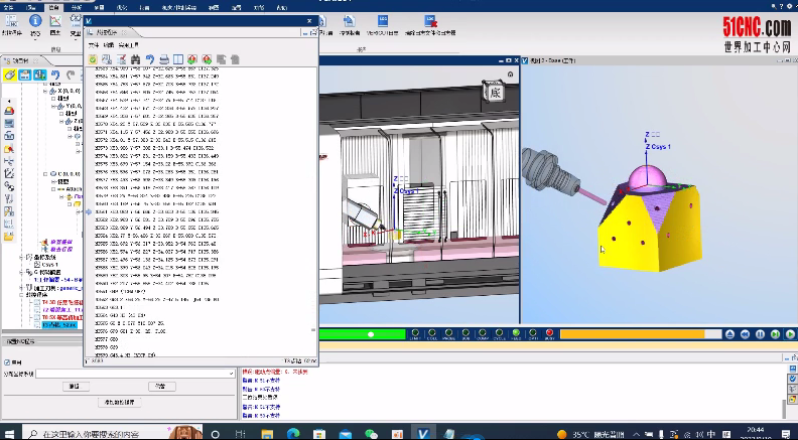Click the blue undo arrow in NC program toolbar
Viewport: 798px width, 440px height.
tap(149, 60)
